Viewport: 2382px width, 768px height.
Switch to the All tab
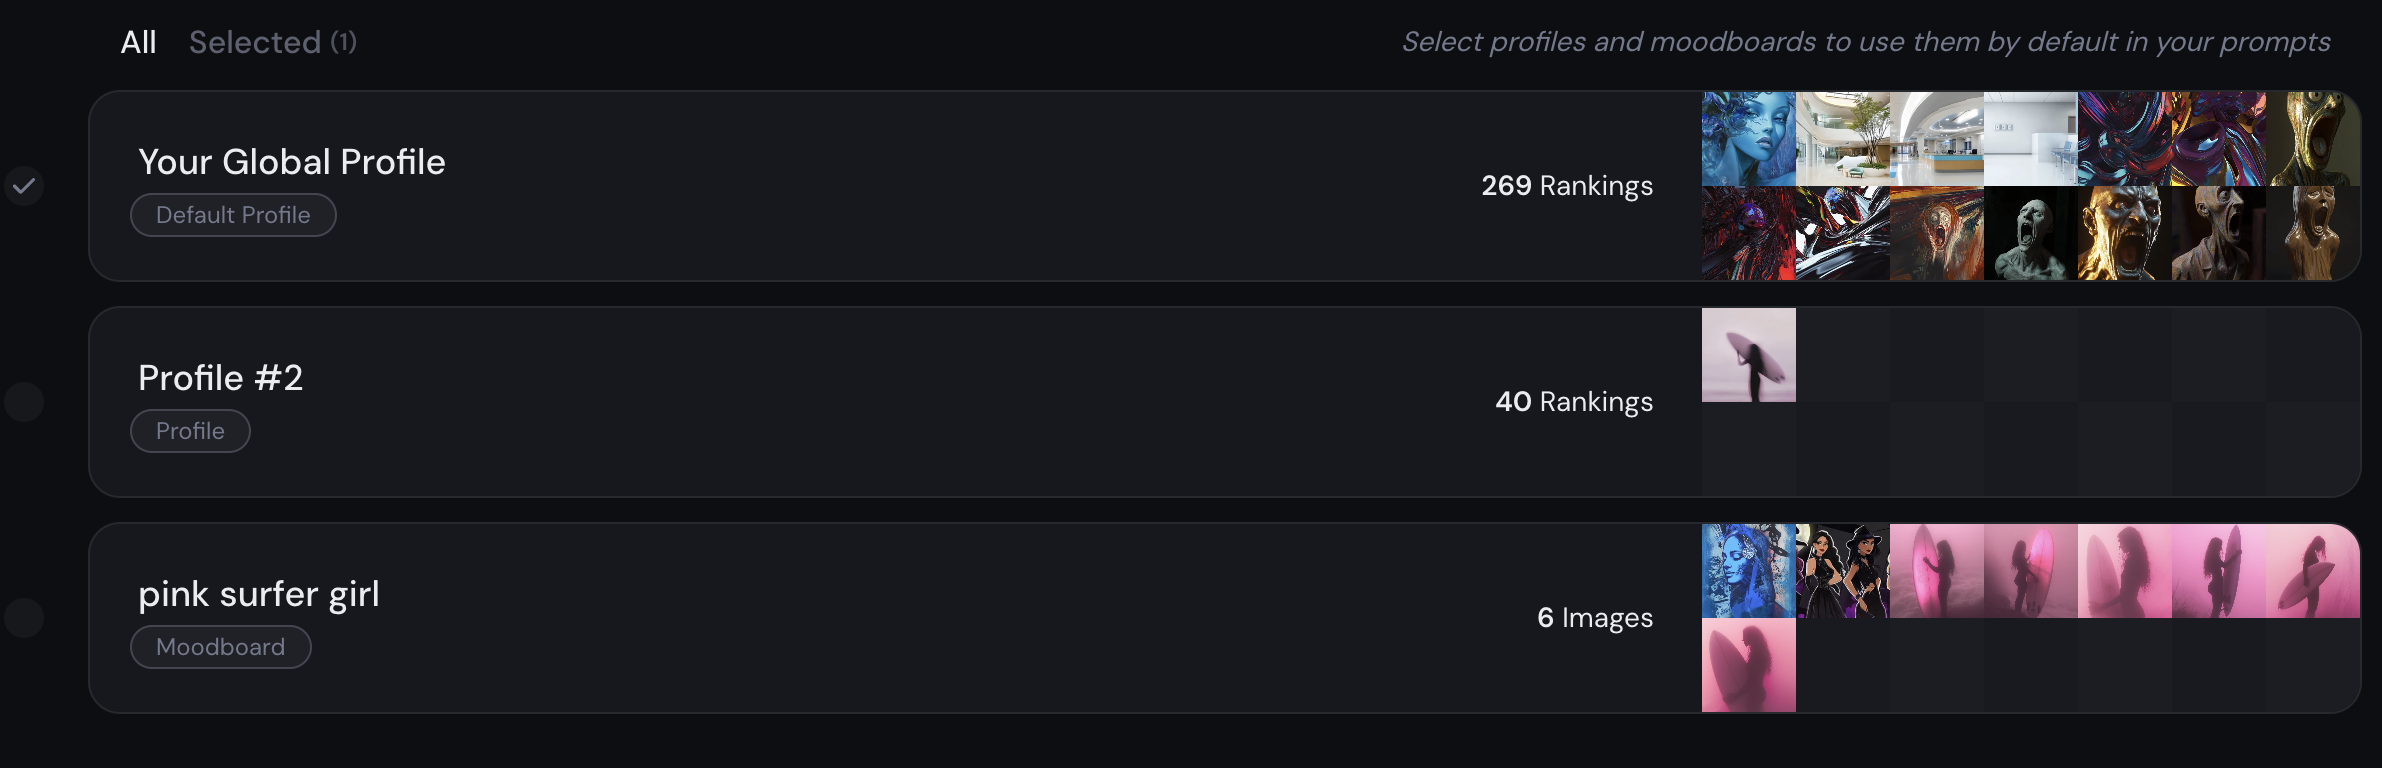(138, 42)
